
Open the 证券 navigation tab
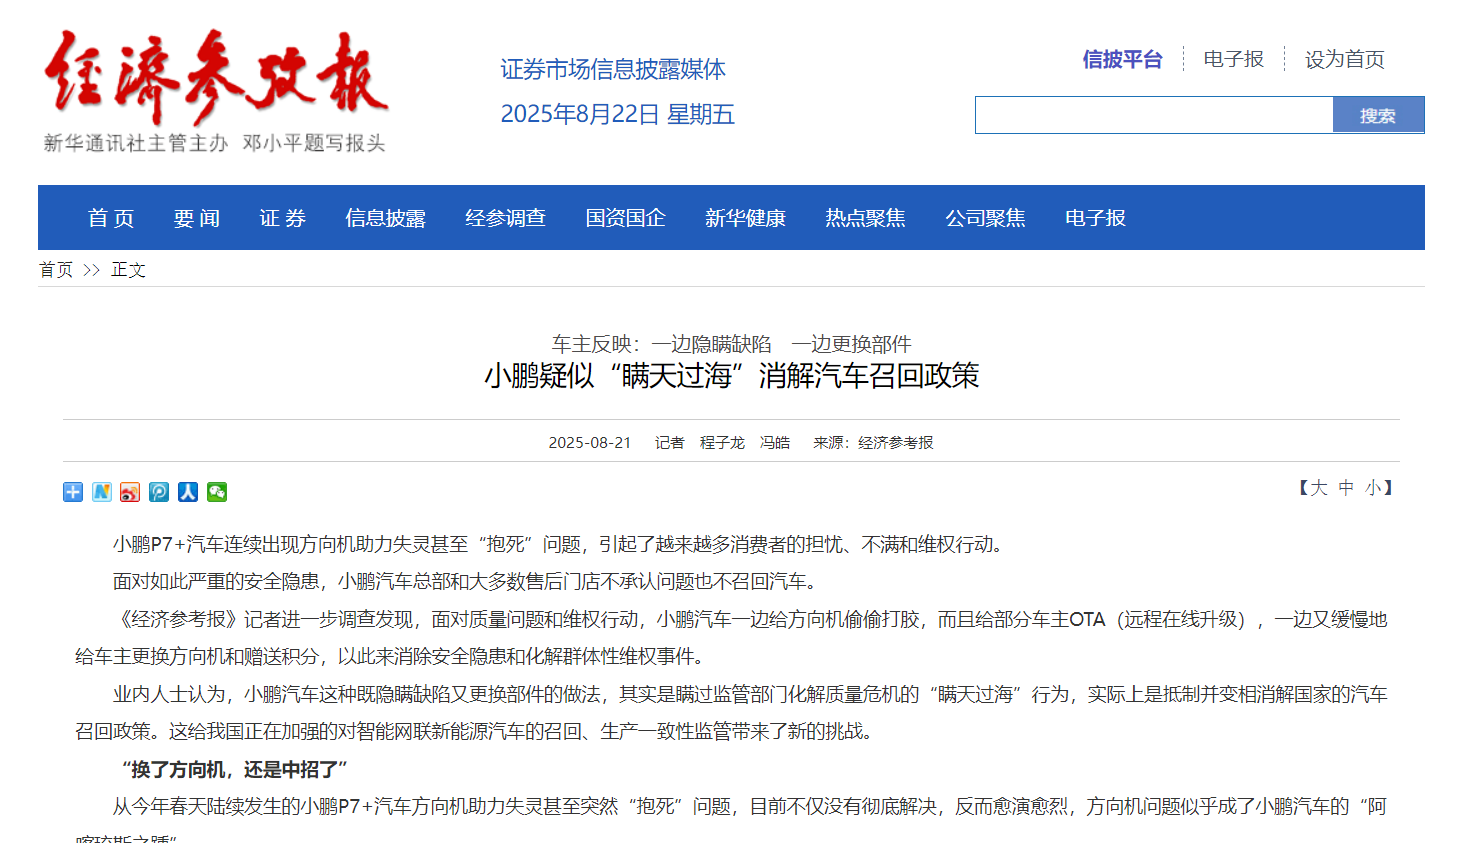click(283, 218)
